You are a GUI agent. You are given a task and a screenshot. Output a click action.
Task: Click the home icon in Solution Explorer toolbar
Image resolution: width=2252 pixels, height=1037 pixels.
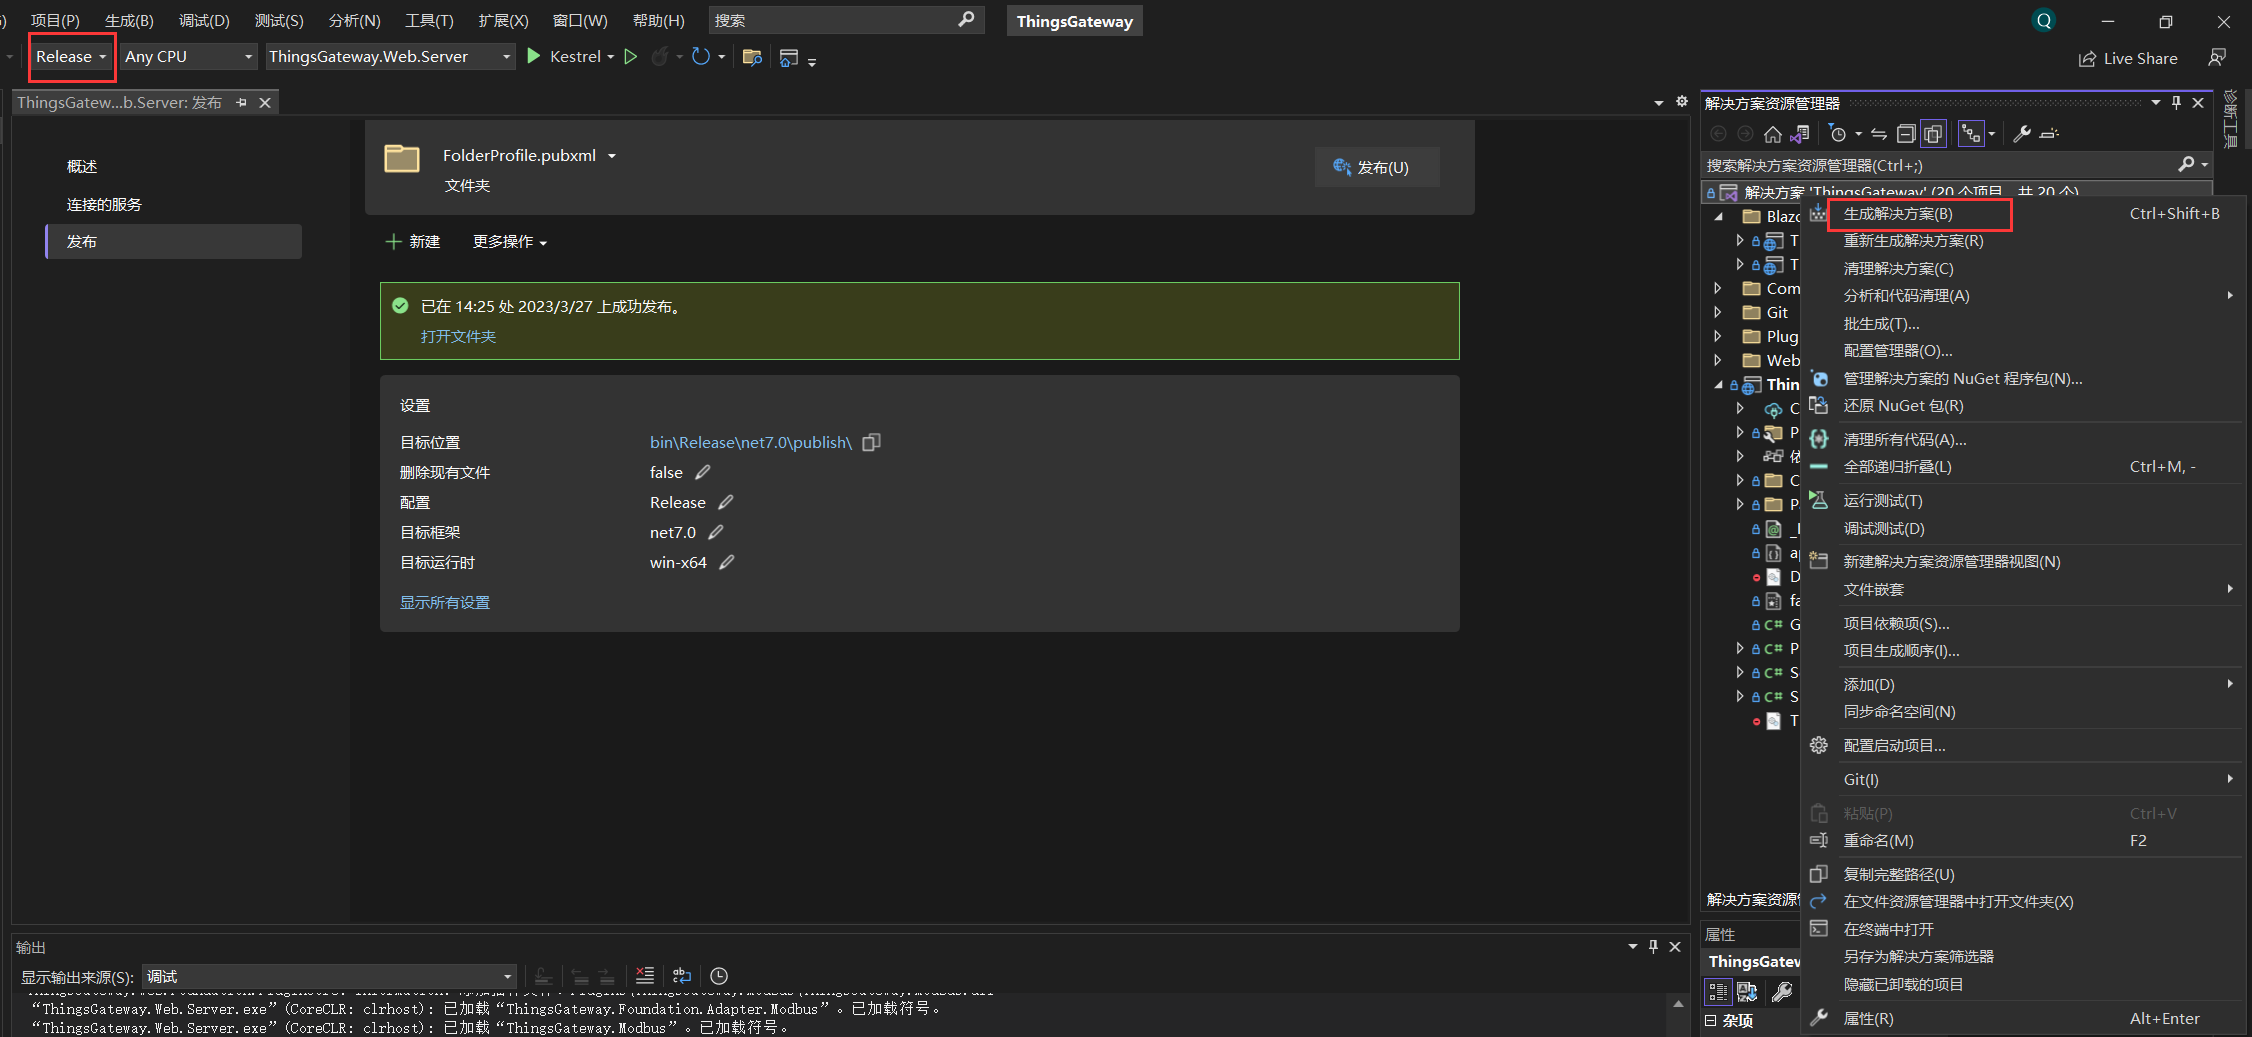point(1772,134)
